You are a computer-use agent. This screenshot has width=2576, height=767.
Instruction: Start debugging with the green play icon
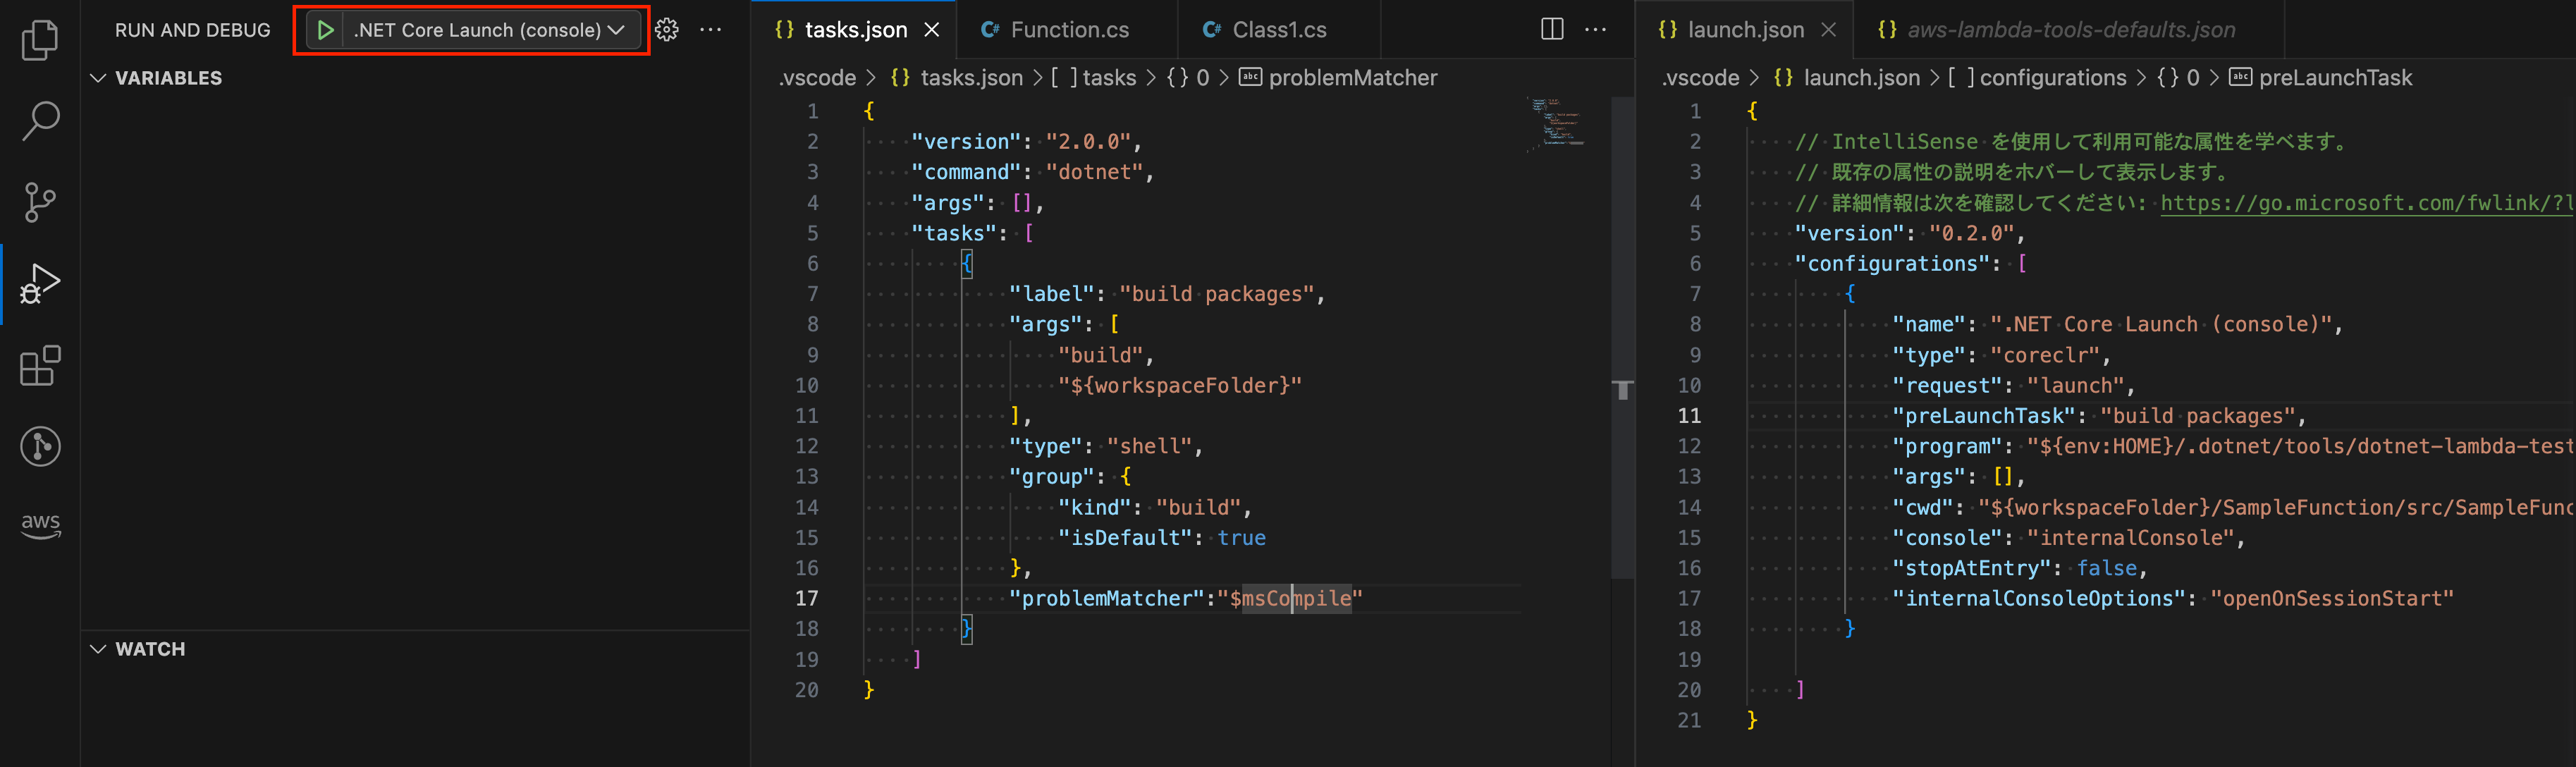coord(325,30)
